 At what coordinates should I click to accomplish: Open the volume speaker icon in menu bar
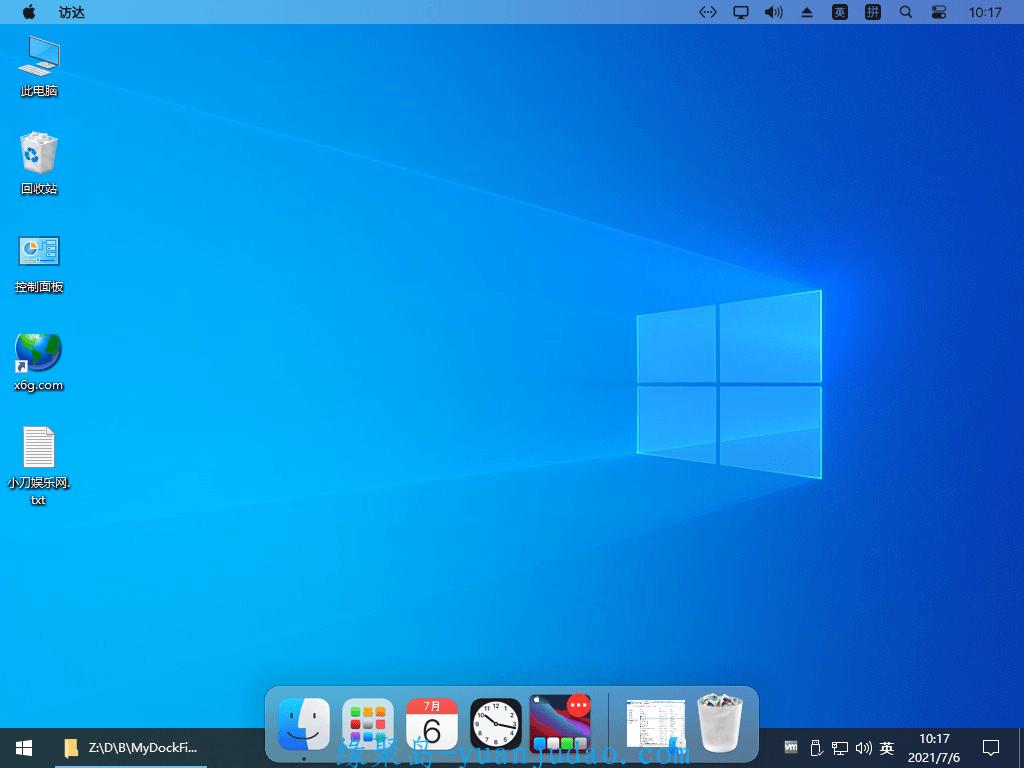pyautogui.click(x=773, y=12)
